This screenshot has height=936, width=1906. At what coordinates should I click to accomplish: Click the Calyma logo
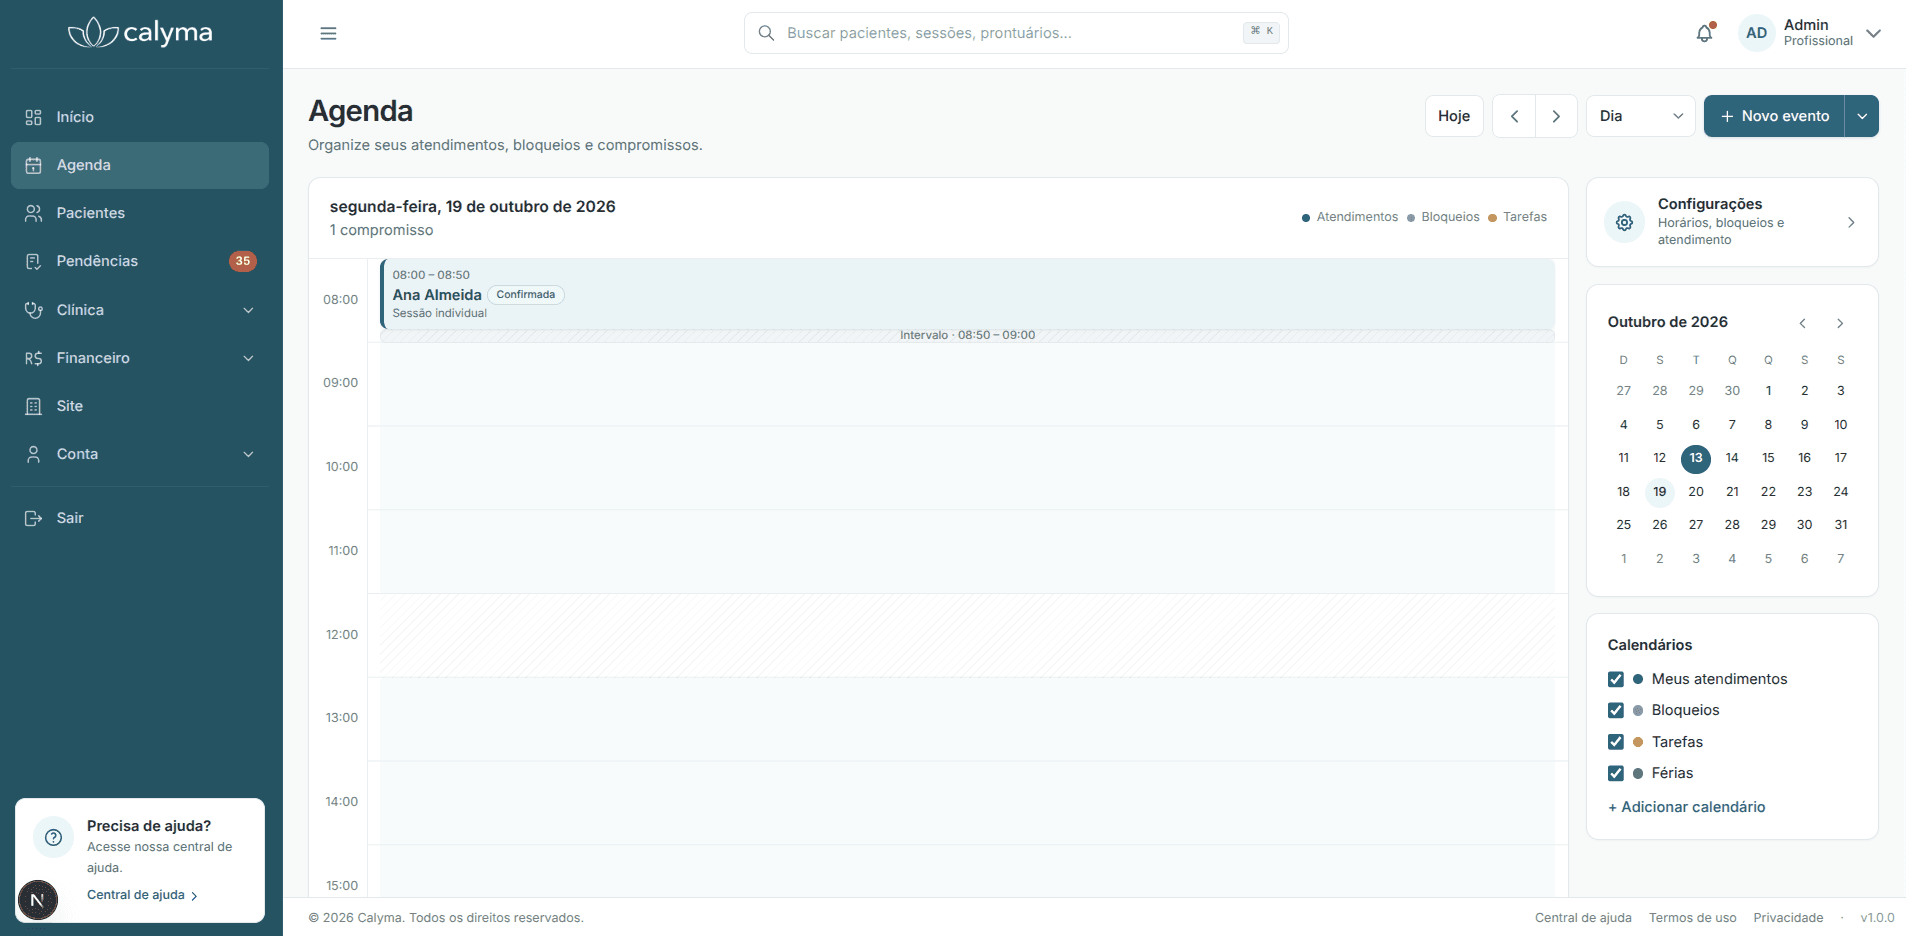pos(140,33)
